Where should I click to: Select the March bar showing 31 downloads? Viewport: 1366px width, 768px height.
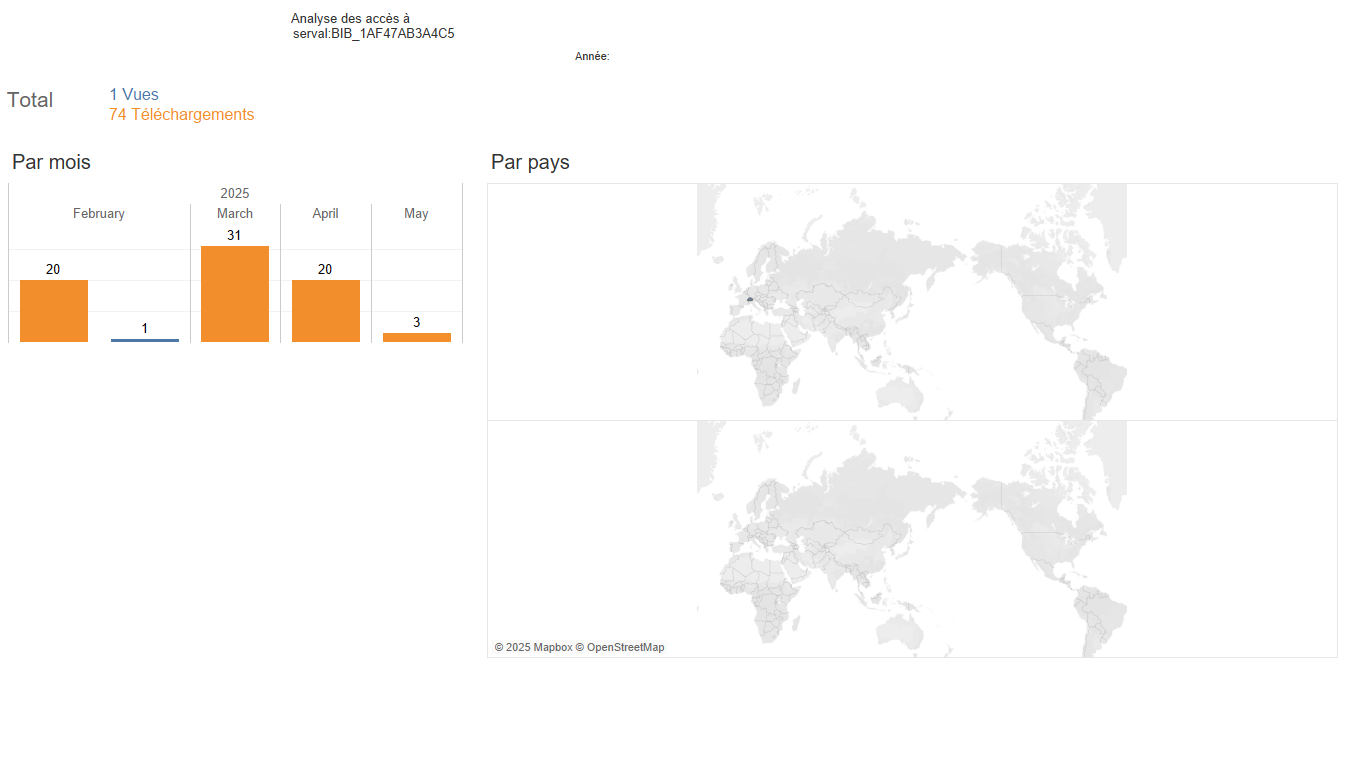click(235, 294)
